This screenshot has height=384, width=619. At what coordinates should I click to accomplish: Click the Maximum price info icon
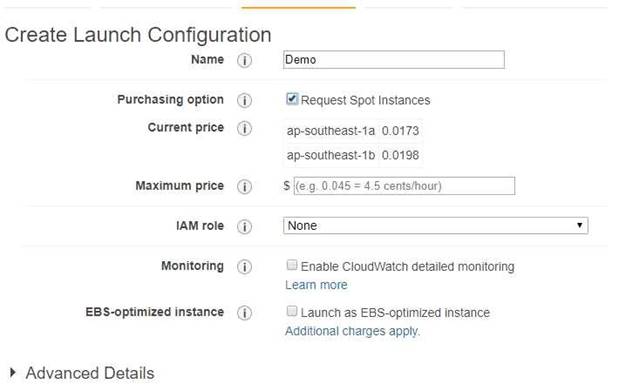[x=244, y=186]
